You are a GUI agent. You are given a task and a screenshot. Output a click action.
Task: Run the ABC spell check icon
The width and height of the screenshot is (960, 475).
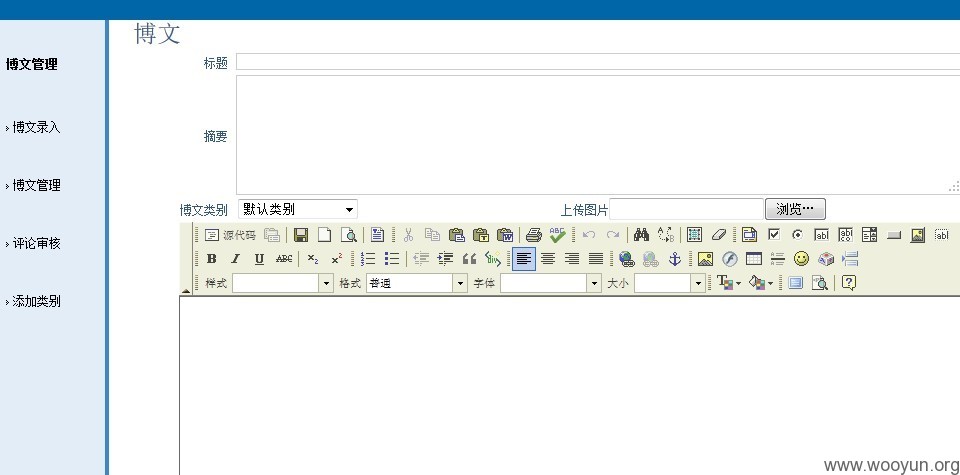(558, 235)
